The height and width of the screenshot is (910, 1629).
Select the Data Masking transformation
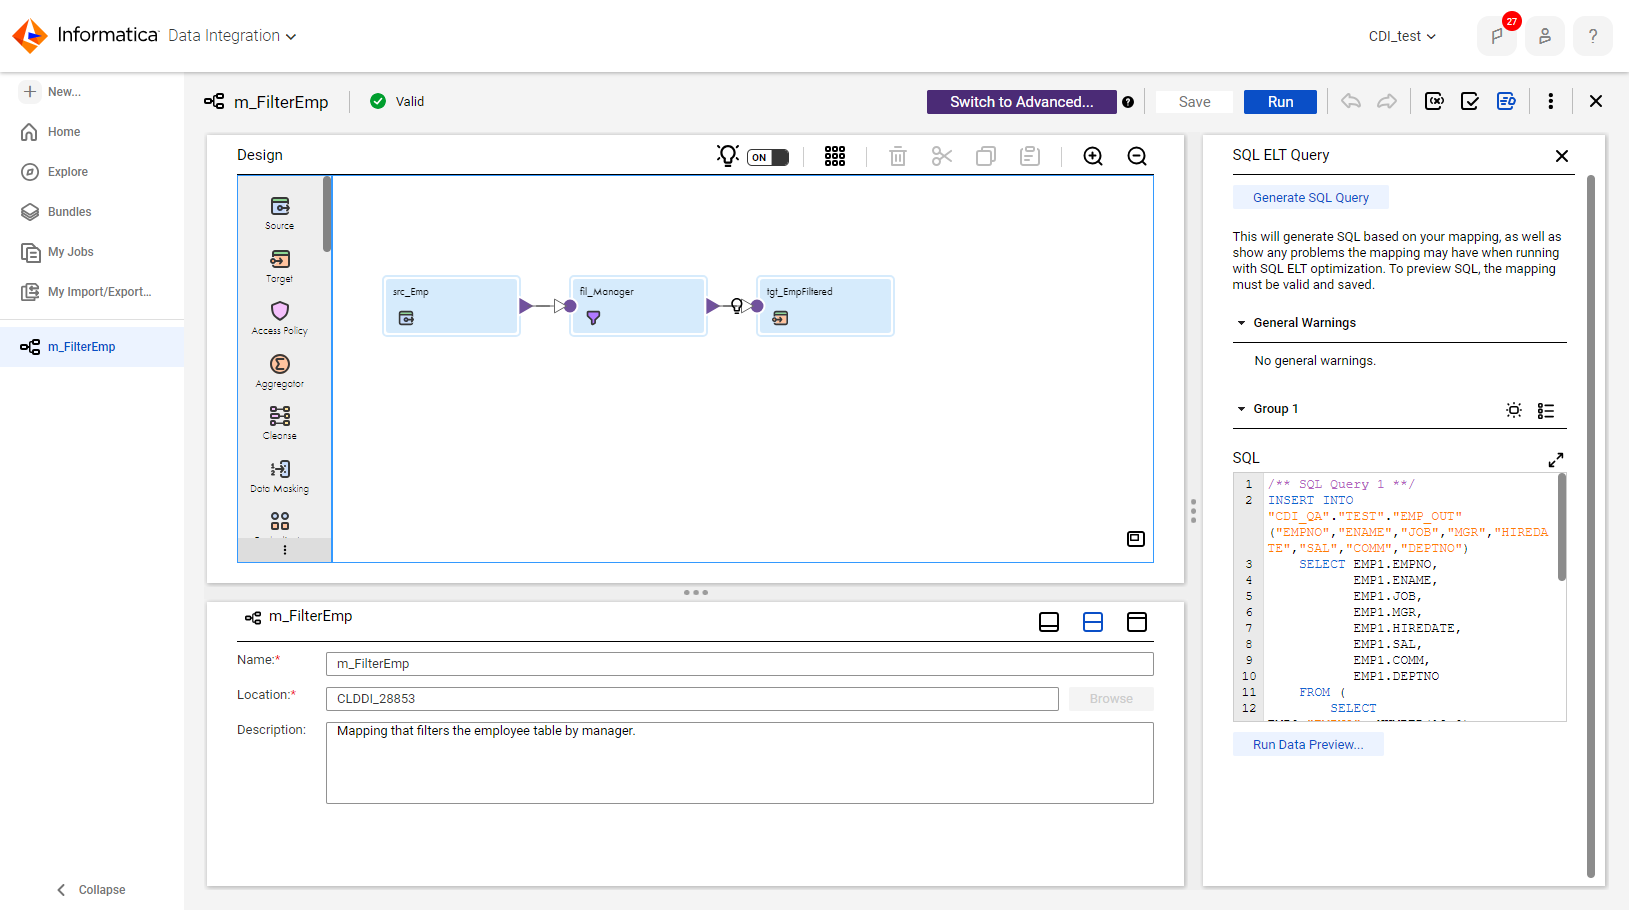pyautogui.click(x=280, y=476)
